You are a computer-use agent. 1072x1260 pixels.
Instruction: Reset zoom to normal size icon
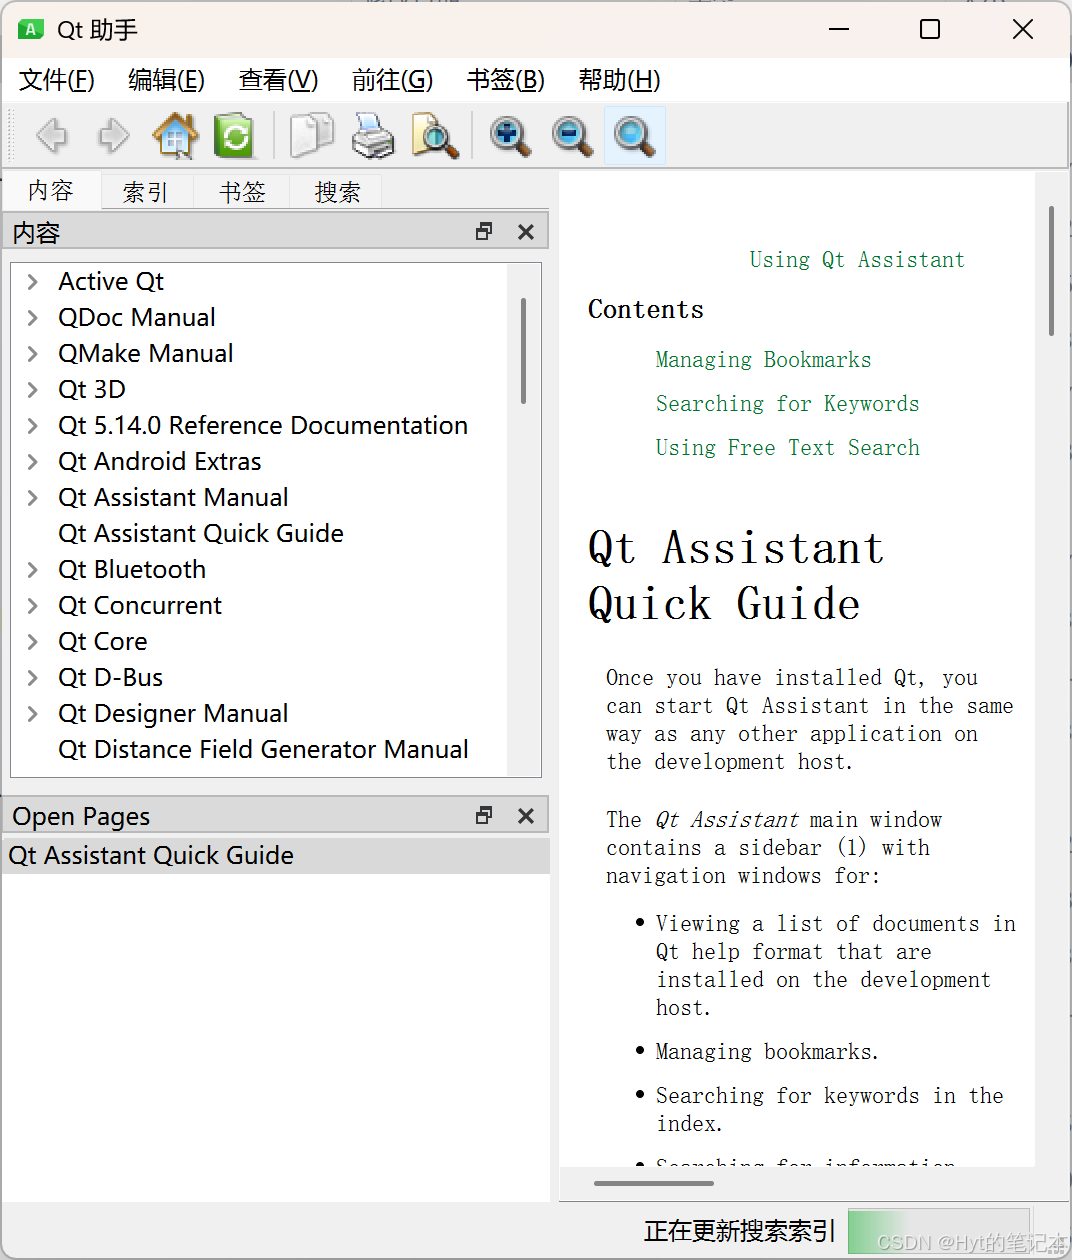click(634, 136)
